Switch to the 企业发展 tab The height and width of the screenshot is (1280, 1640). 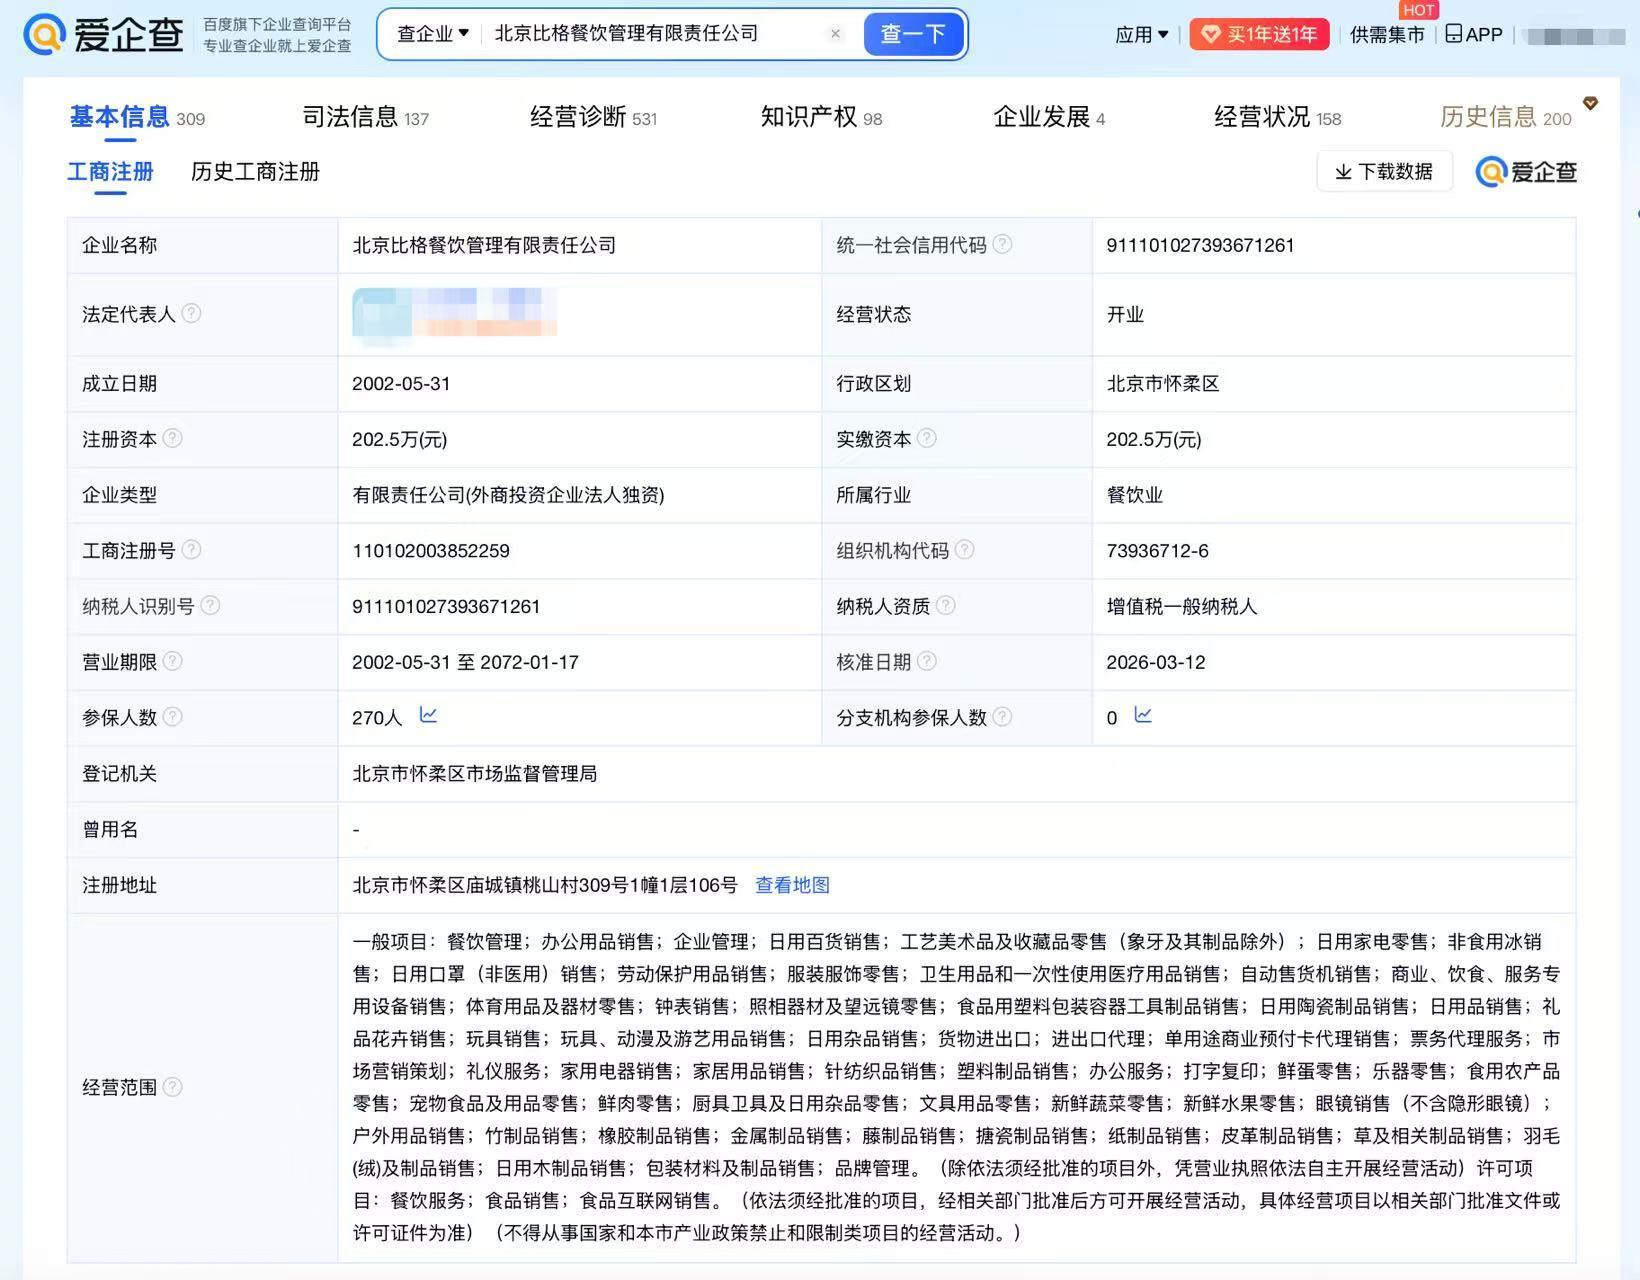click(1049, 118)
